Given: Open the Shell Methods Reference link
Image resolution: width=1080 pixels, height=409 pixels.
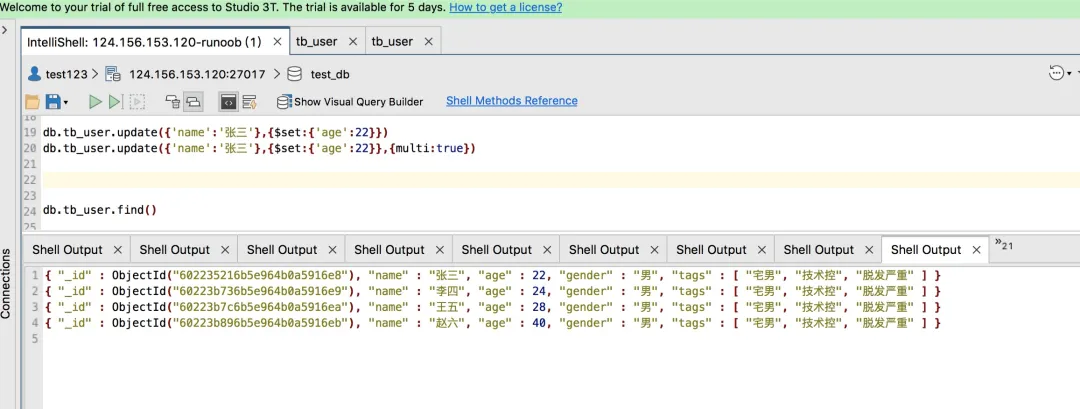Looking at the screenshot, I should tap(511, 101).
